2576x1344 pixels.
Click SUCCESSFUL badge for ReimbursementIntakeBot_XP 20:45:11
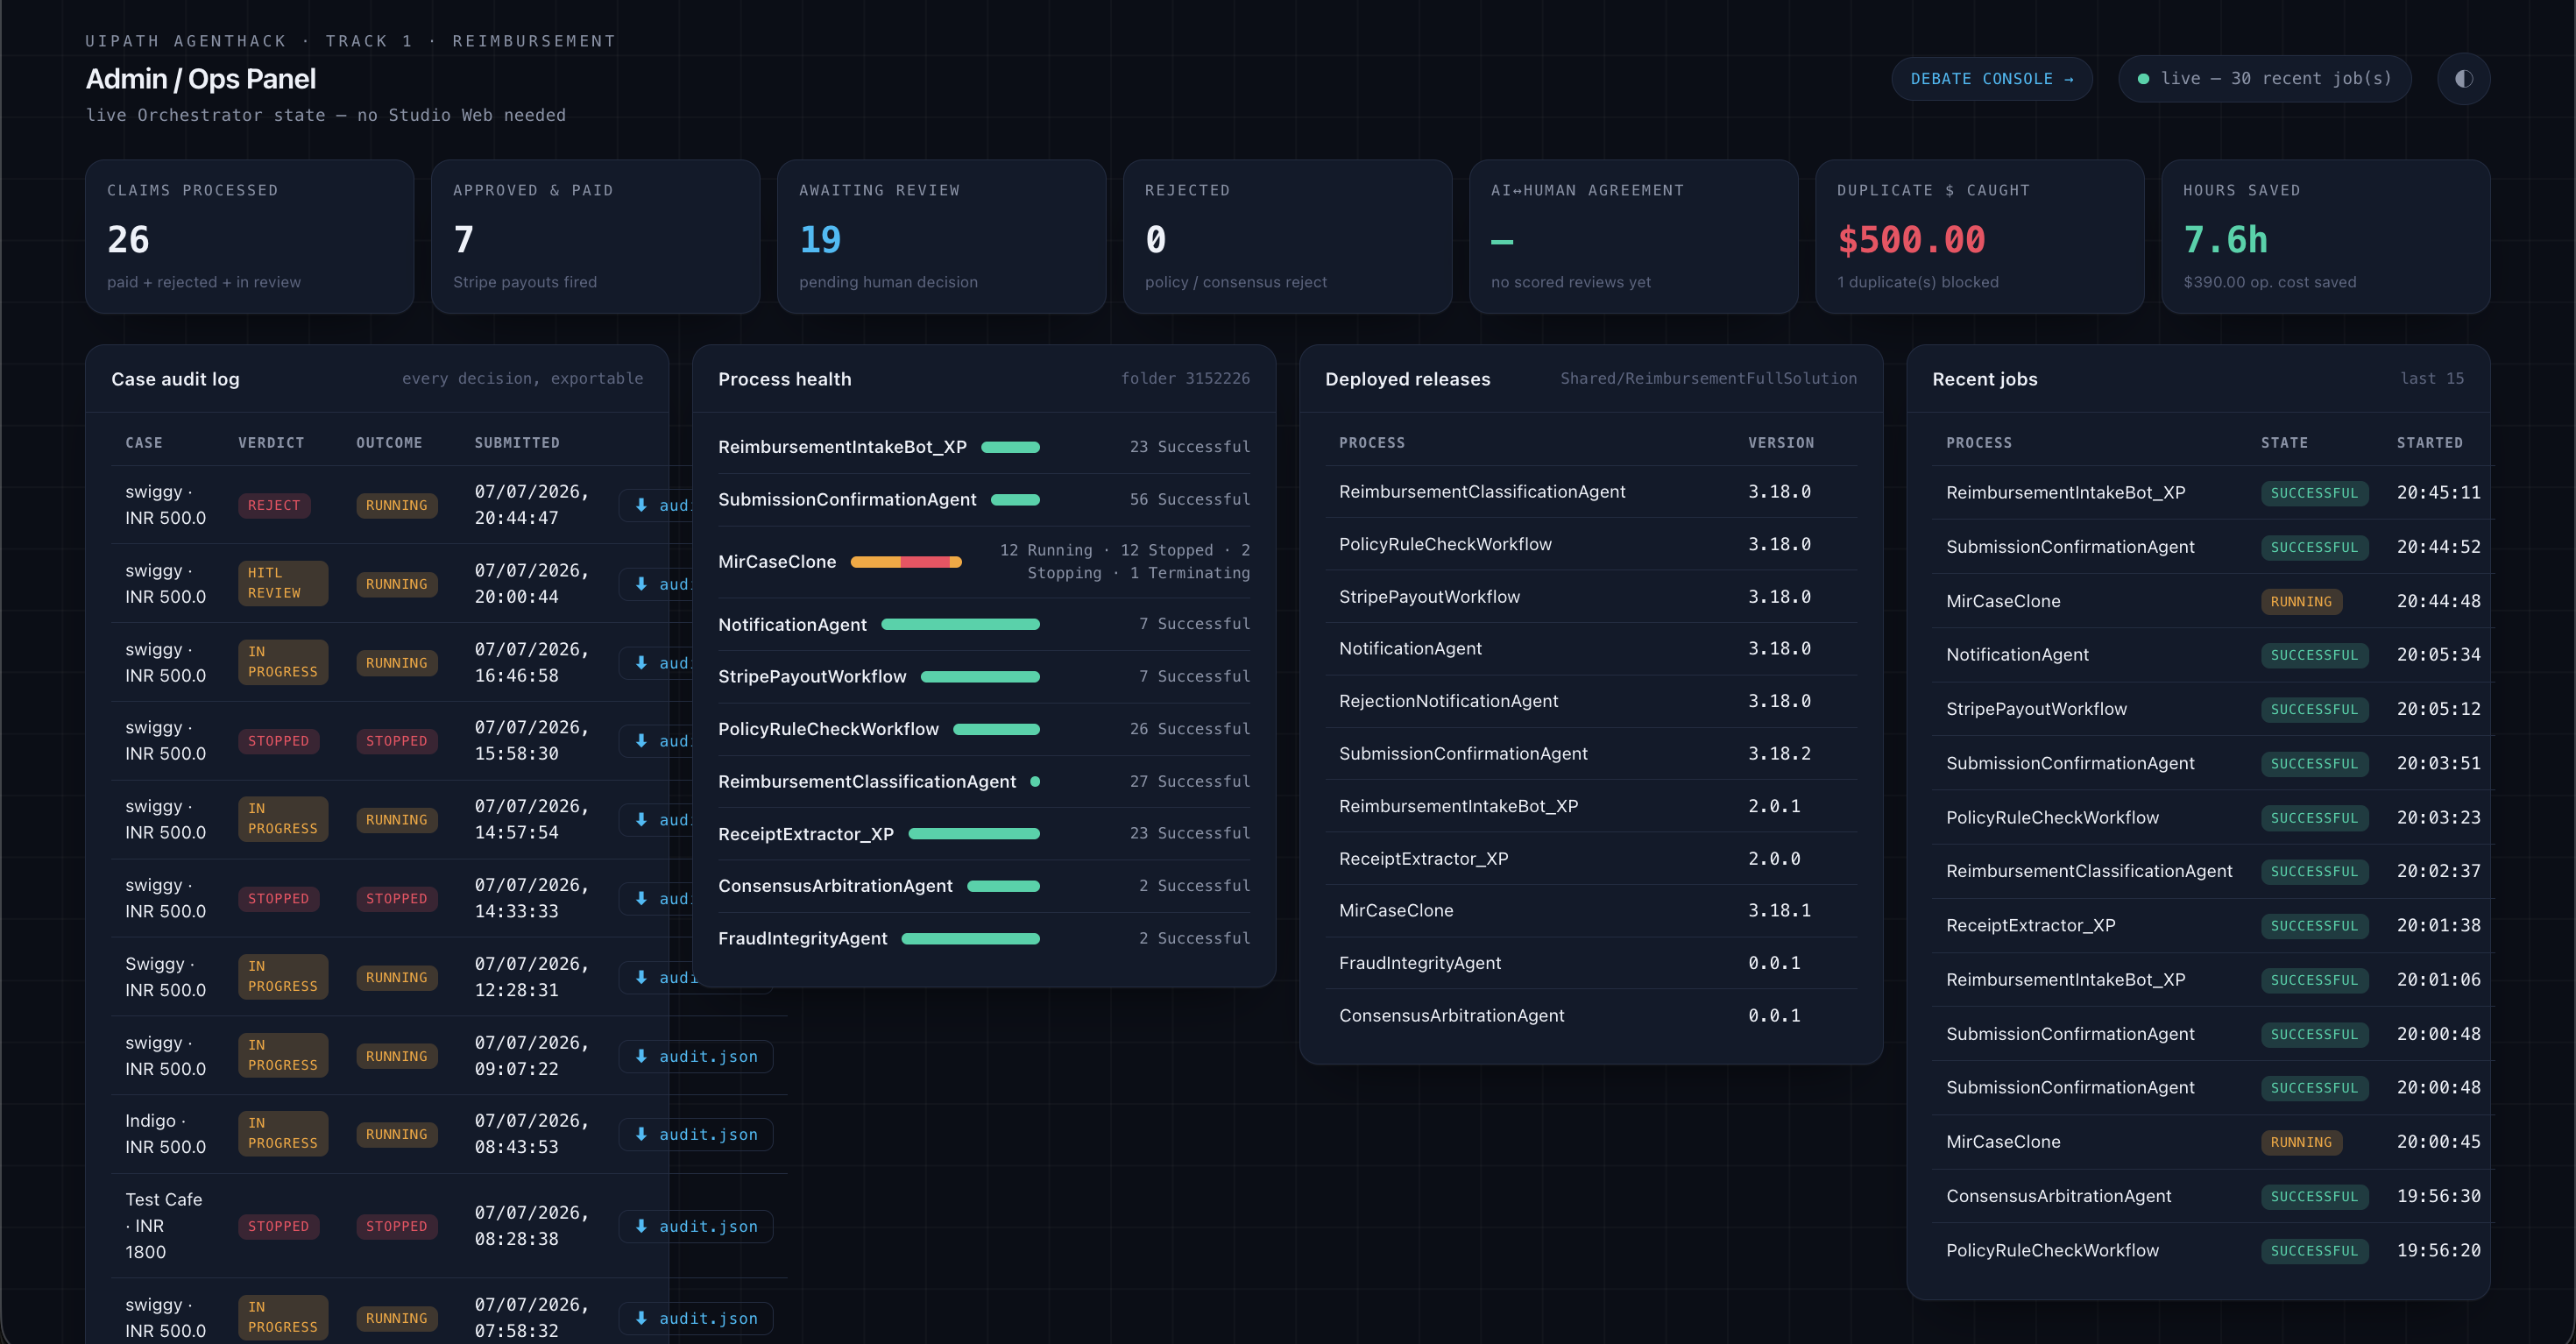tap(2314, 493)
